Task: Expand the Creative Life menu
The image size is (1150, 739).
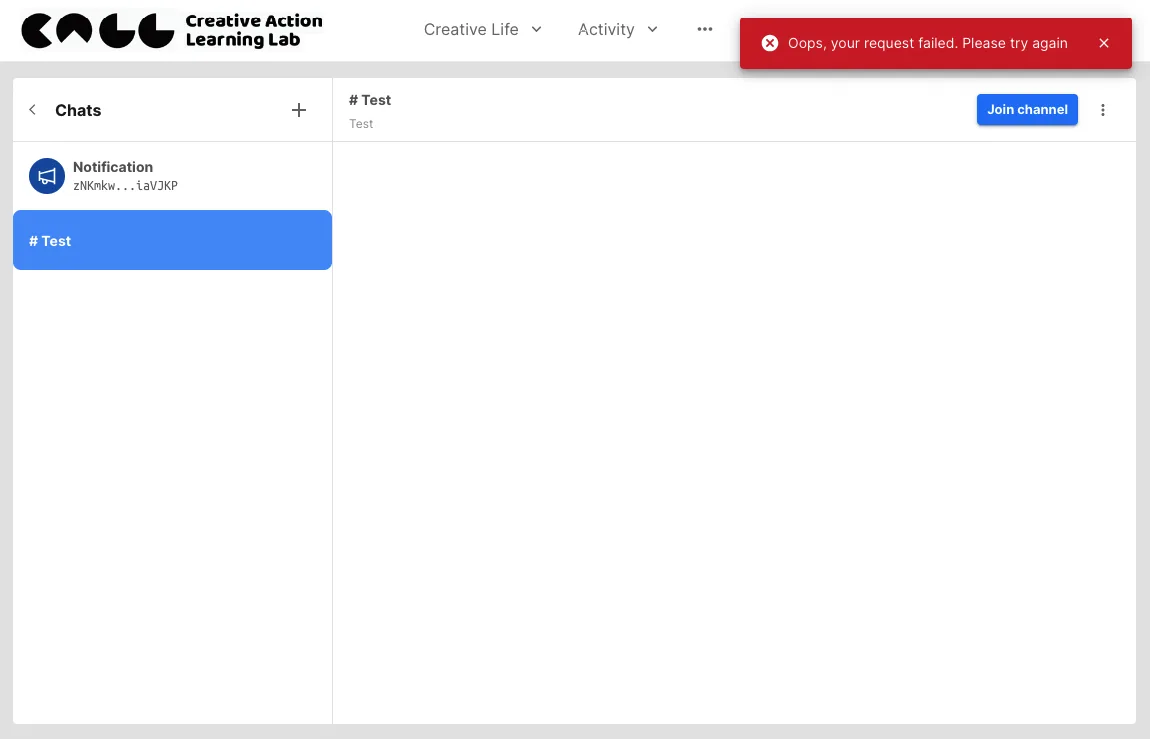Action: 483,29
